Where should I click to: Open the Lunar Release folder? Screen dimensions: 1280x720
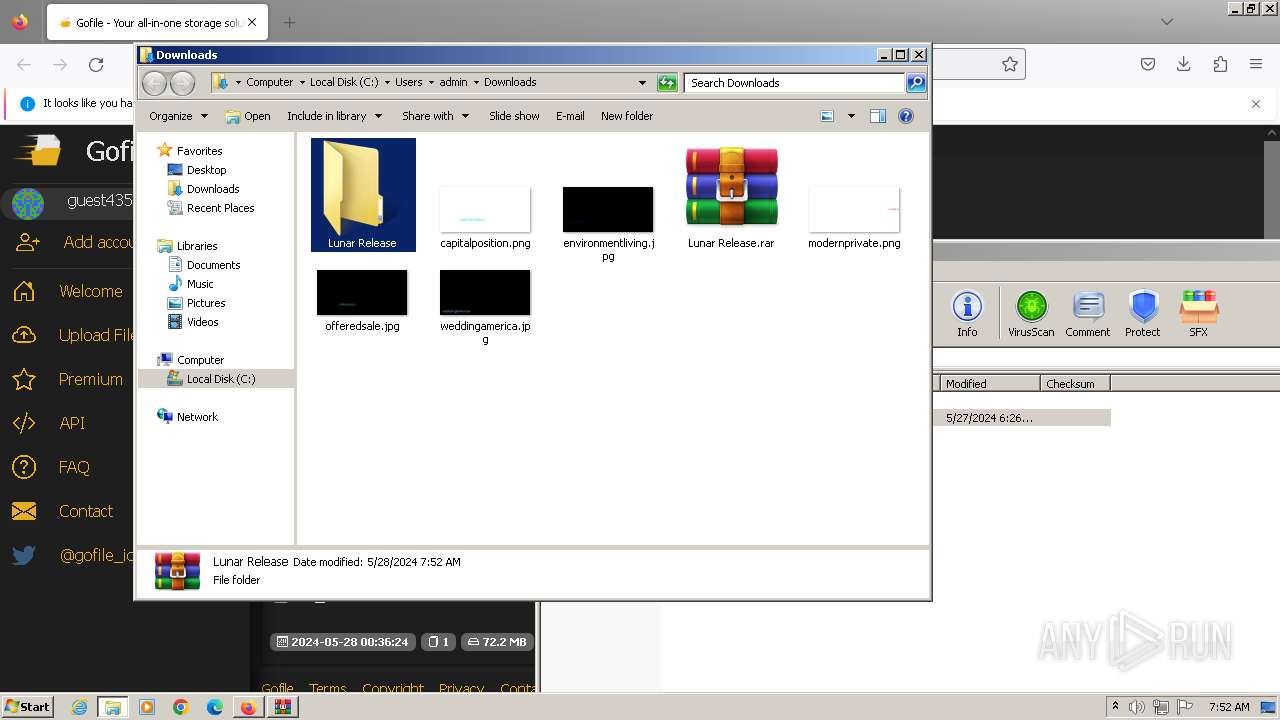pyautogui.click(x=363, y=194)
